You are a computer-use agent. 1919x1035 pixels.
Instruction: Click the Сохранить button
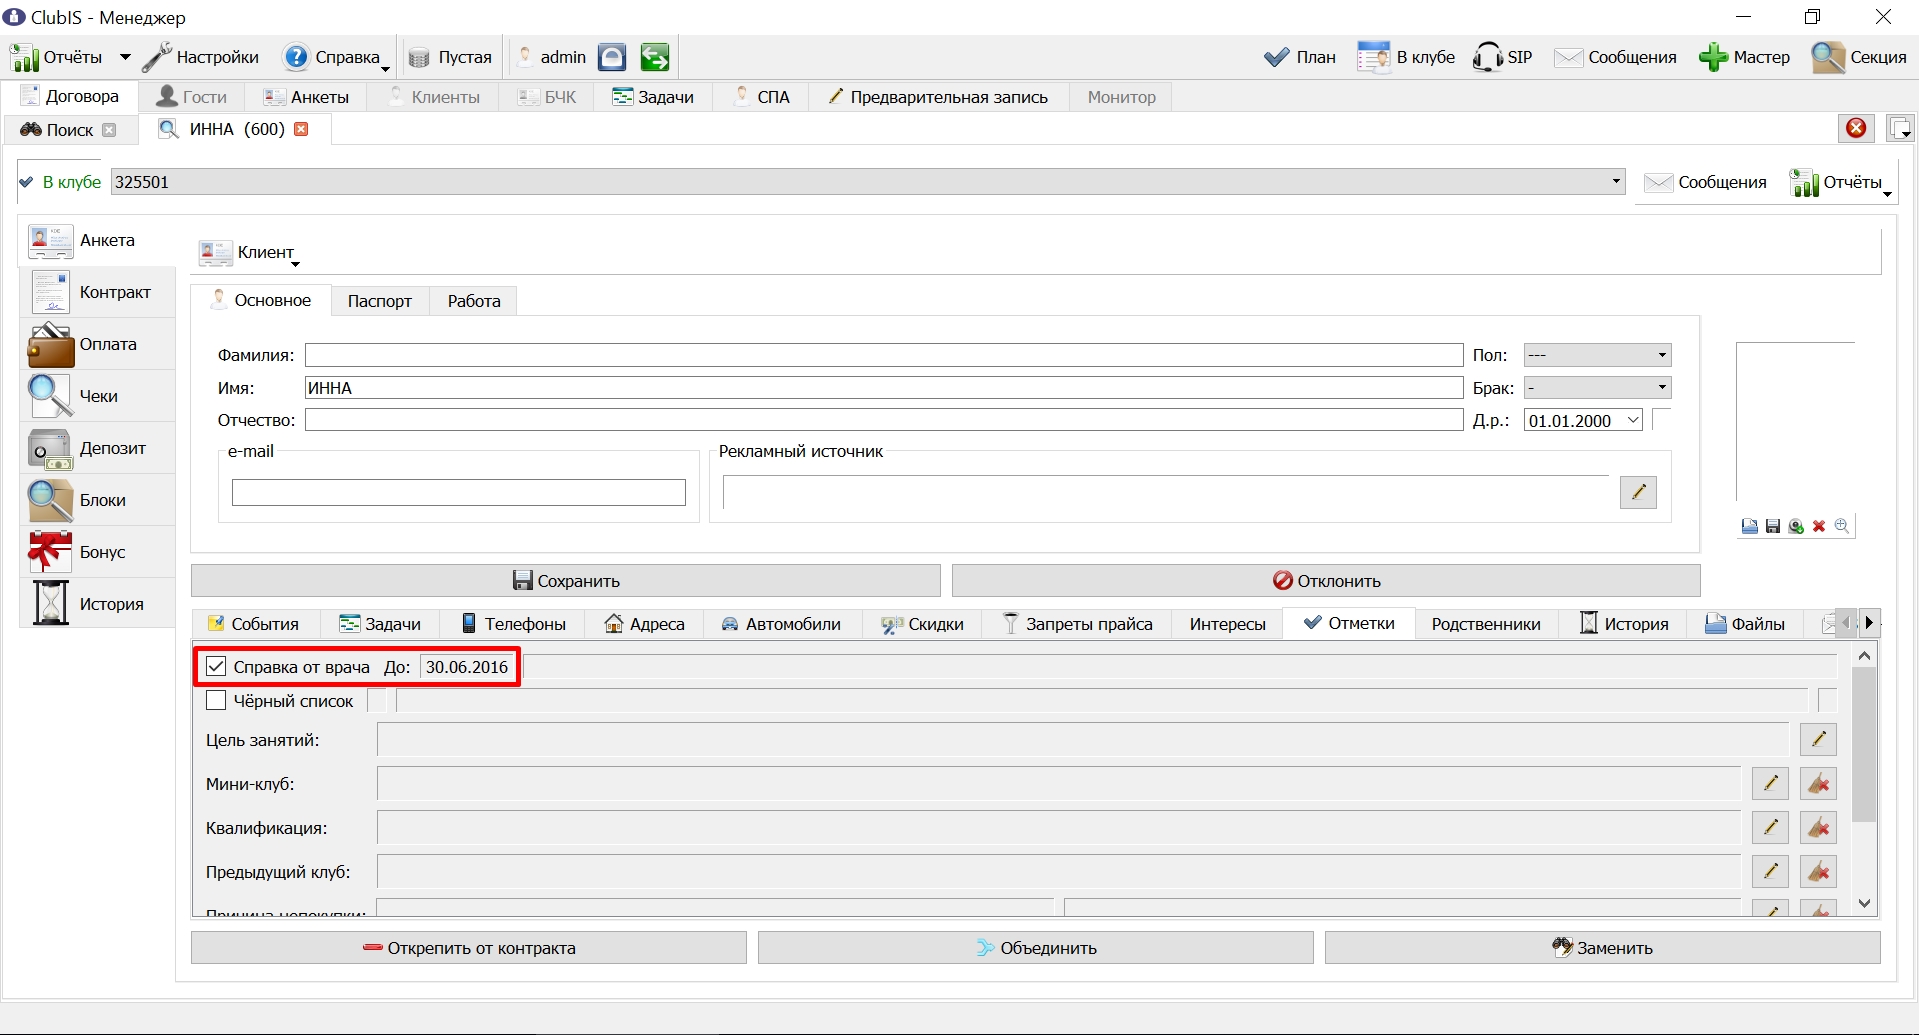pos(566,581)
